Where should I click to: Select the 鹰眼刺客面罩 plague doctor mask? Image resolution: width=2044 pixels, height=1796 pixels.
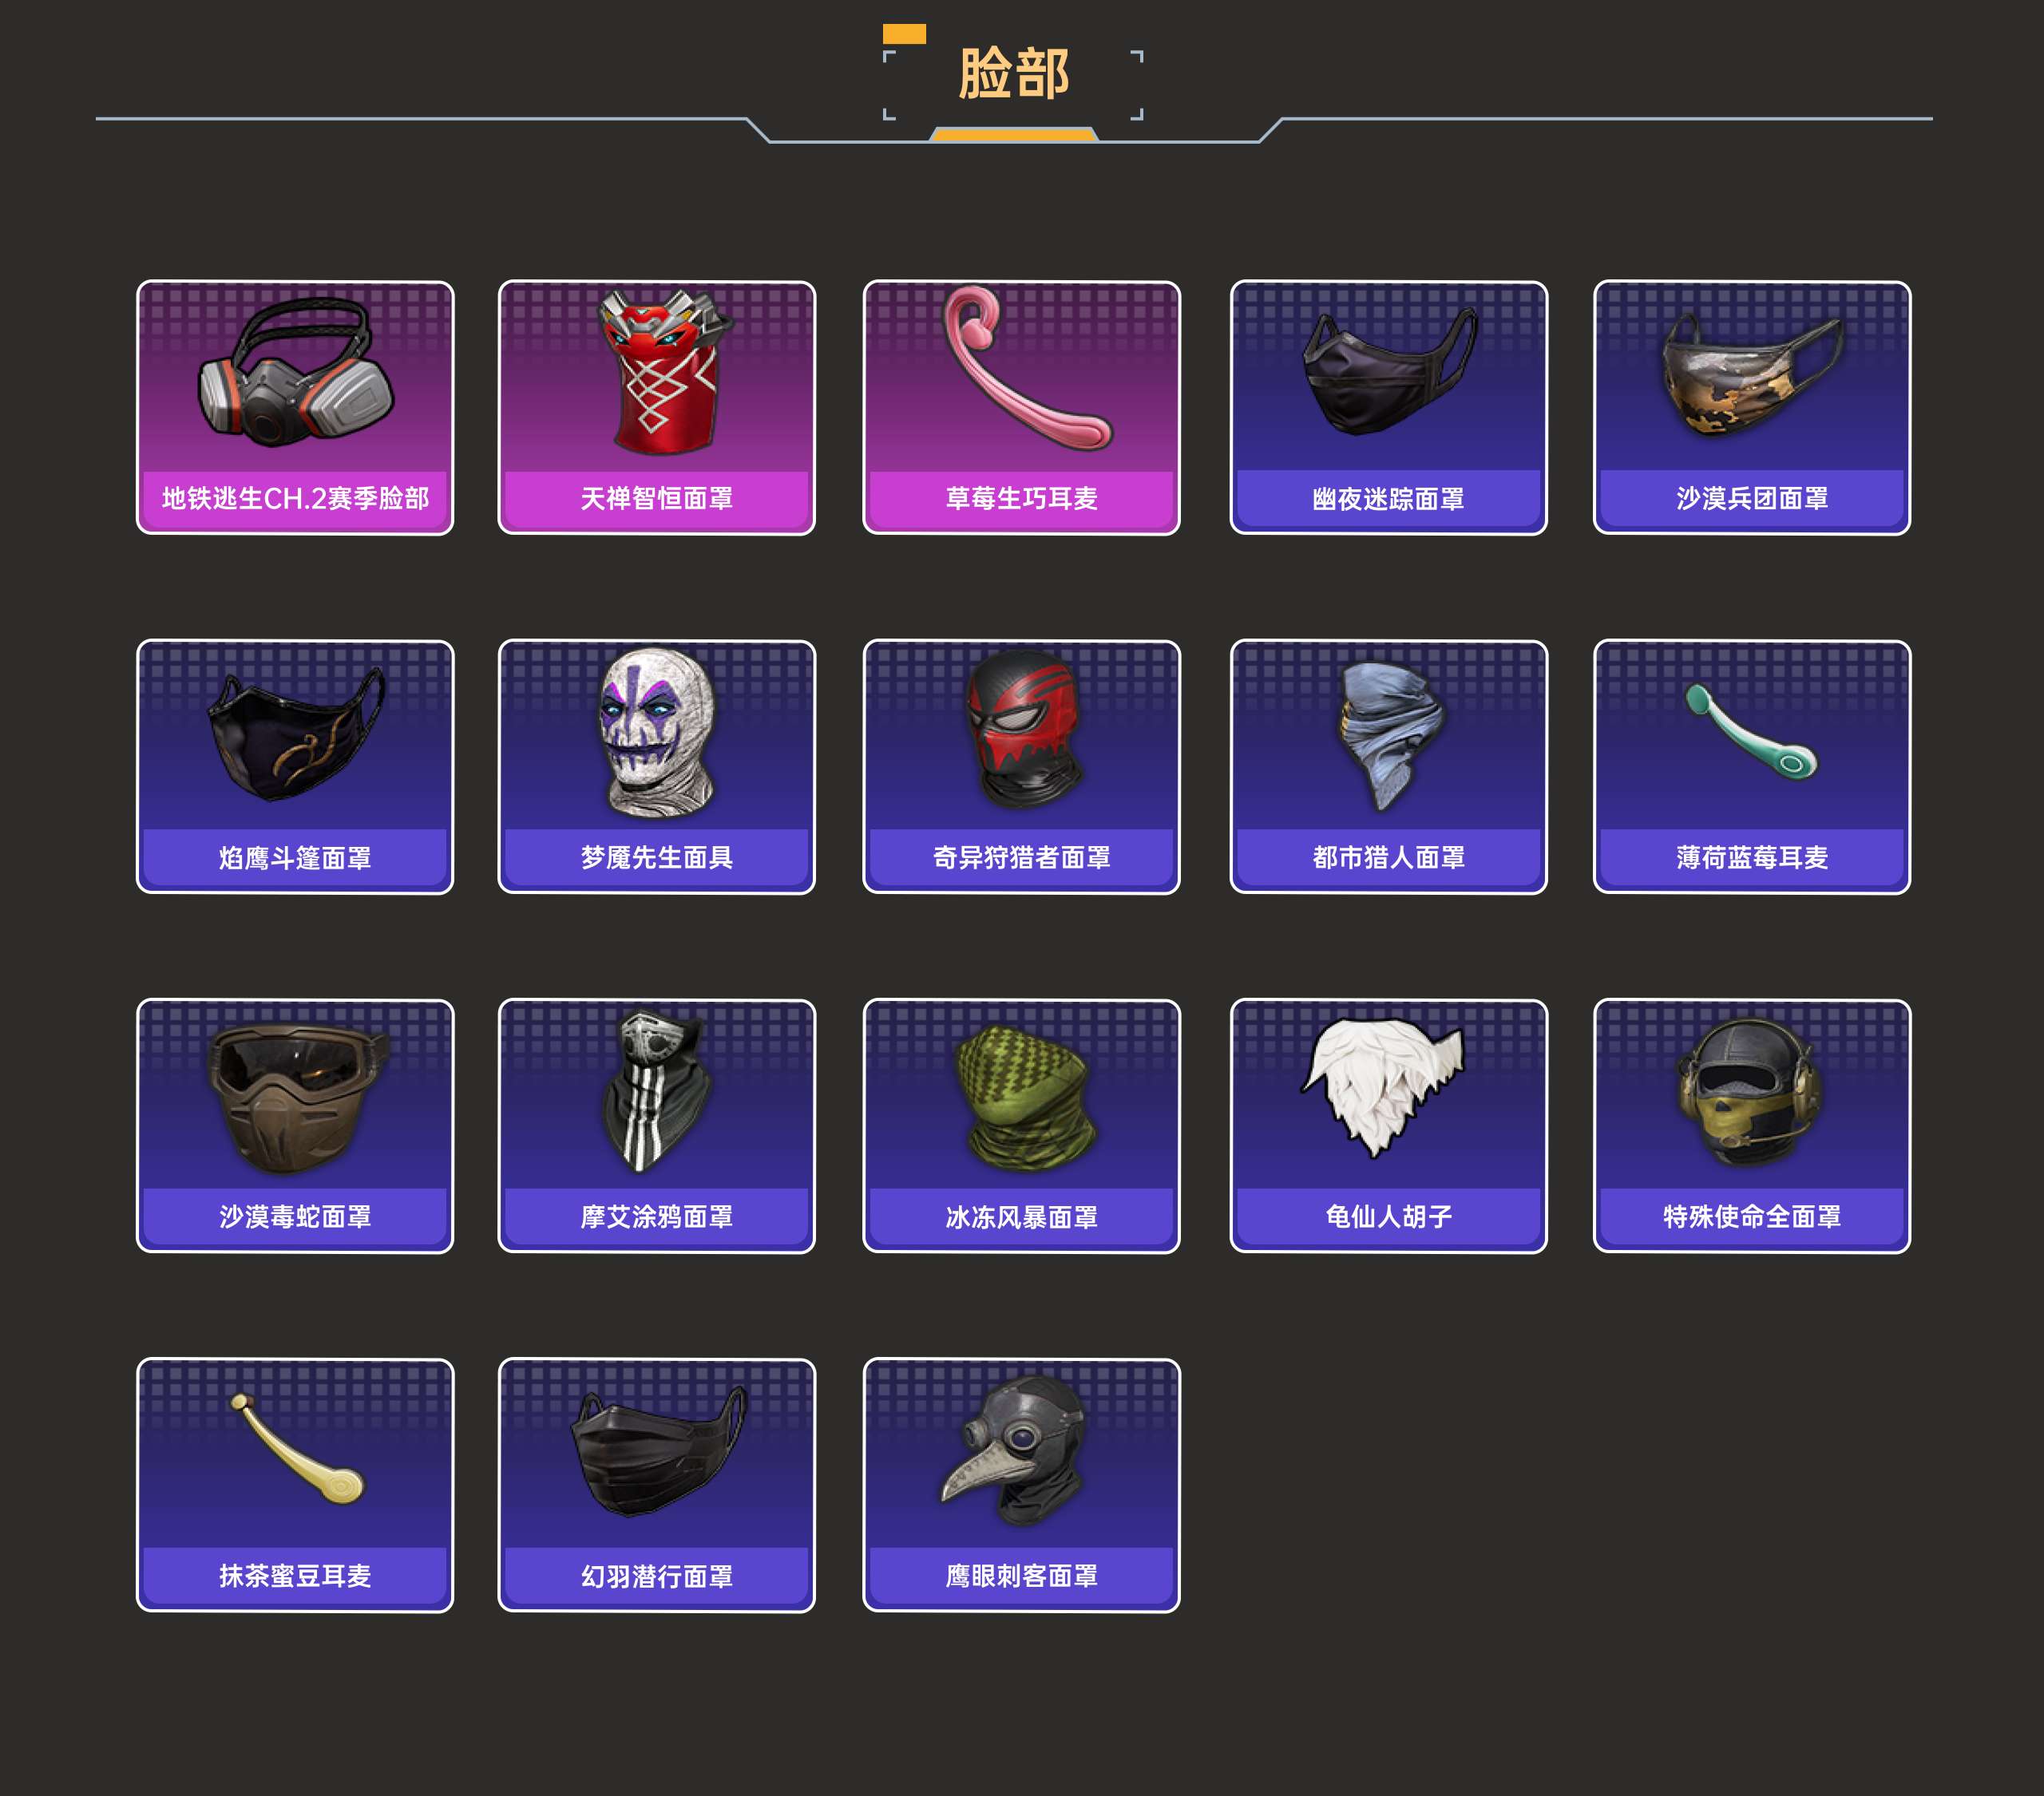tap(1021, 1484)
